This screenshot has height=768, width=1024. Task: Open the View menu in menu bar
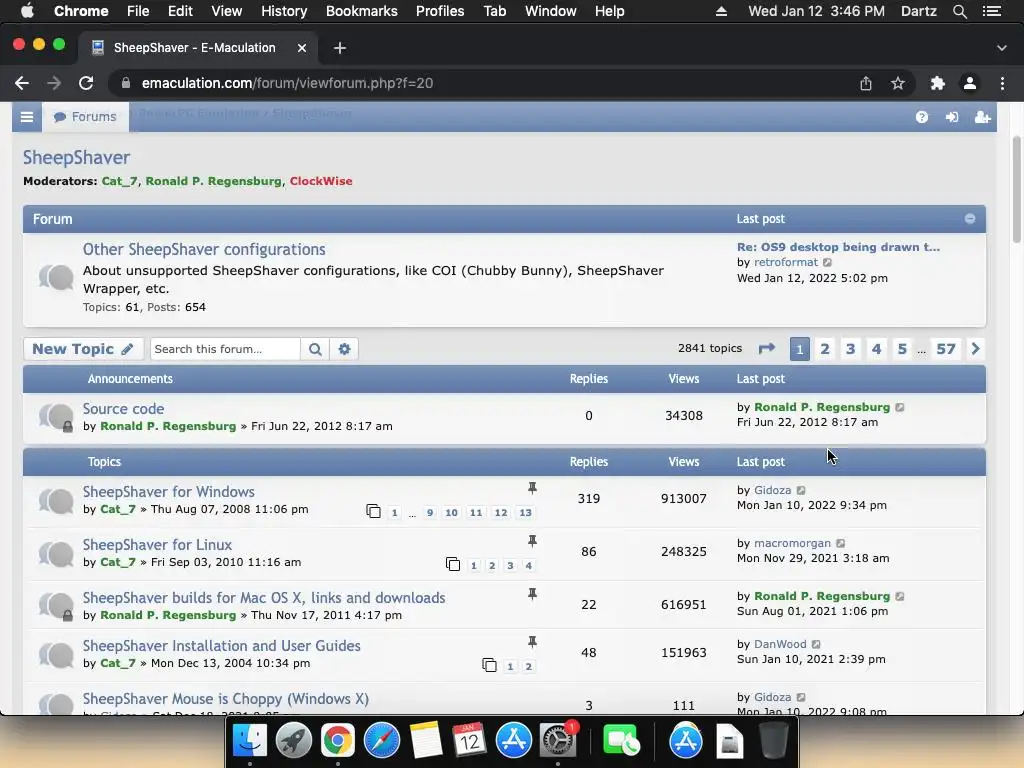coord(227,11)
